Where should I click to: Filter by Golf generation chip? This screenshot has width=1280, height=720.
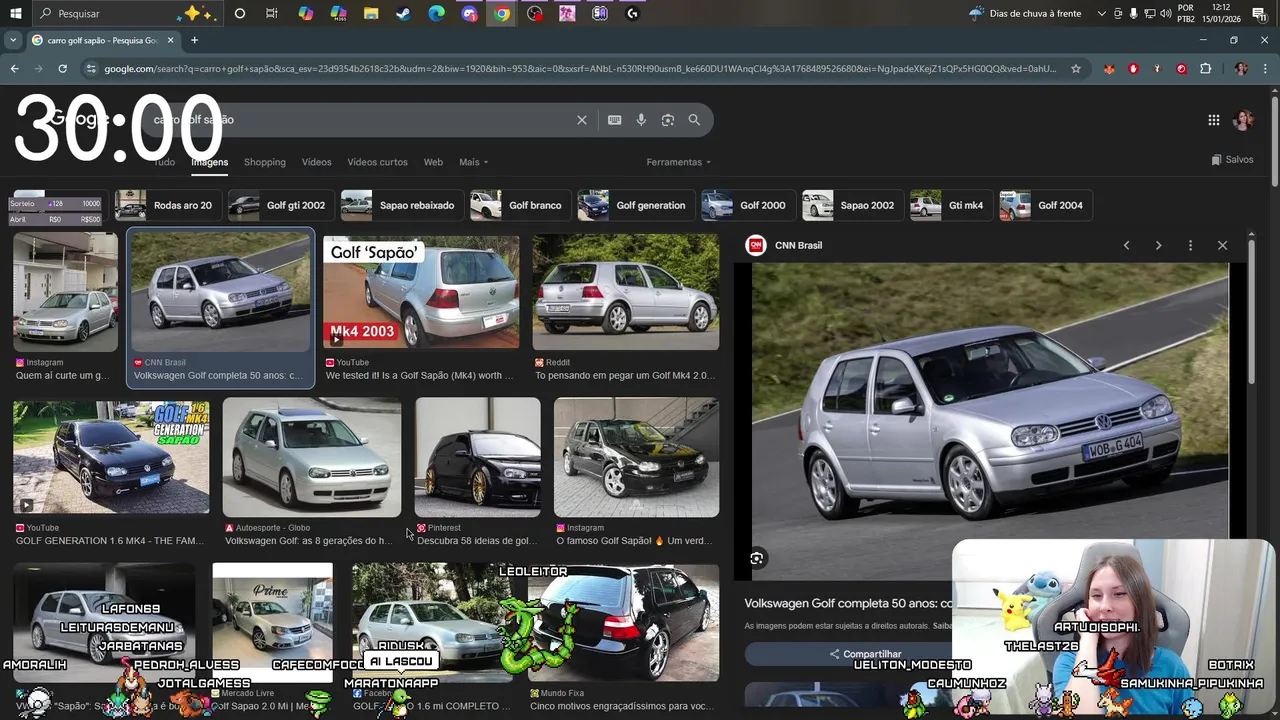pos(634,205)
